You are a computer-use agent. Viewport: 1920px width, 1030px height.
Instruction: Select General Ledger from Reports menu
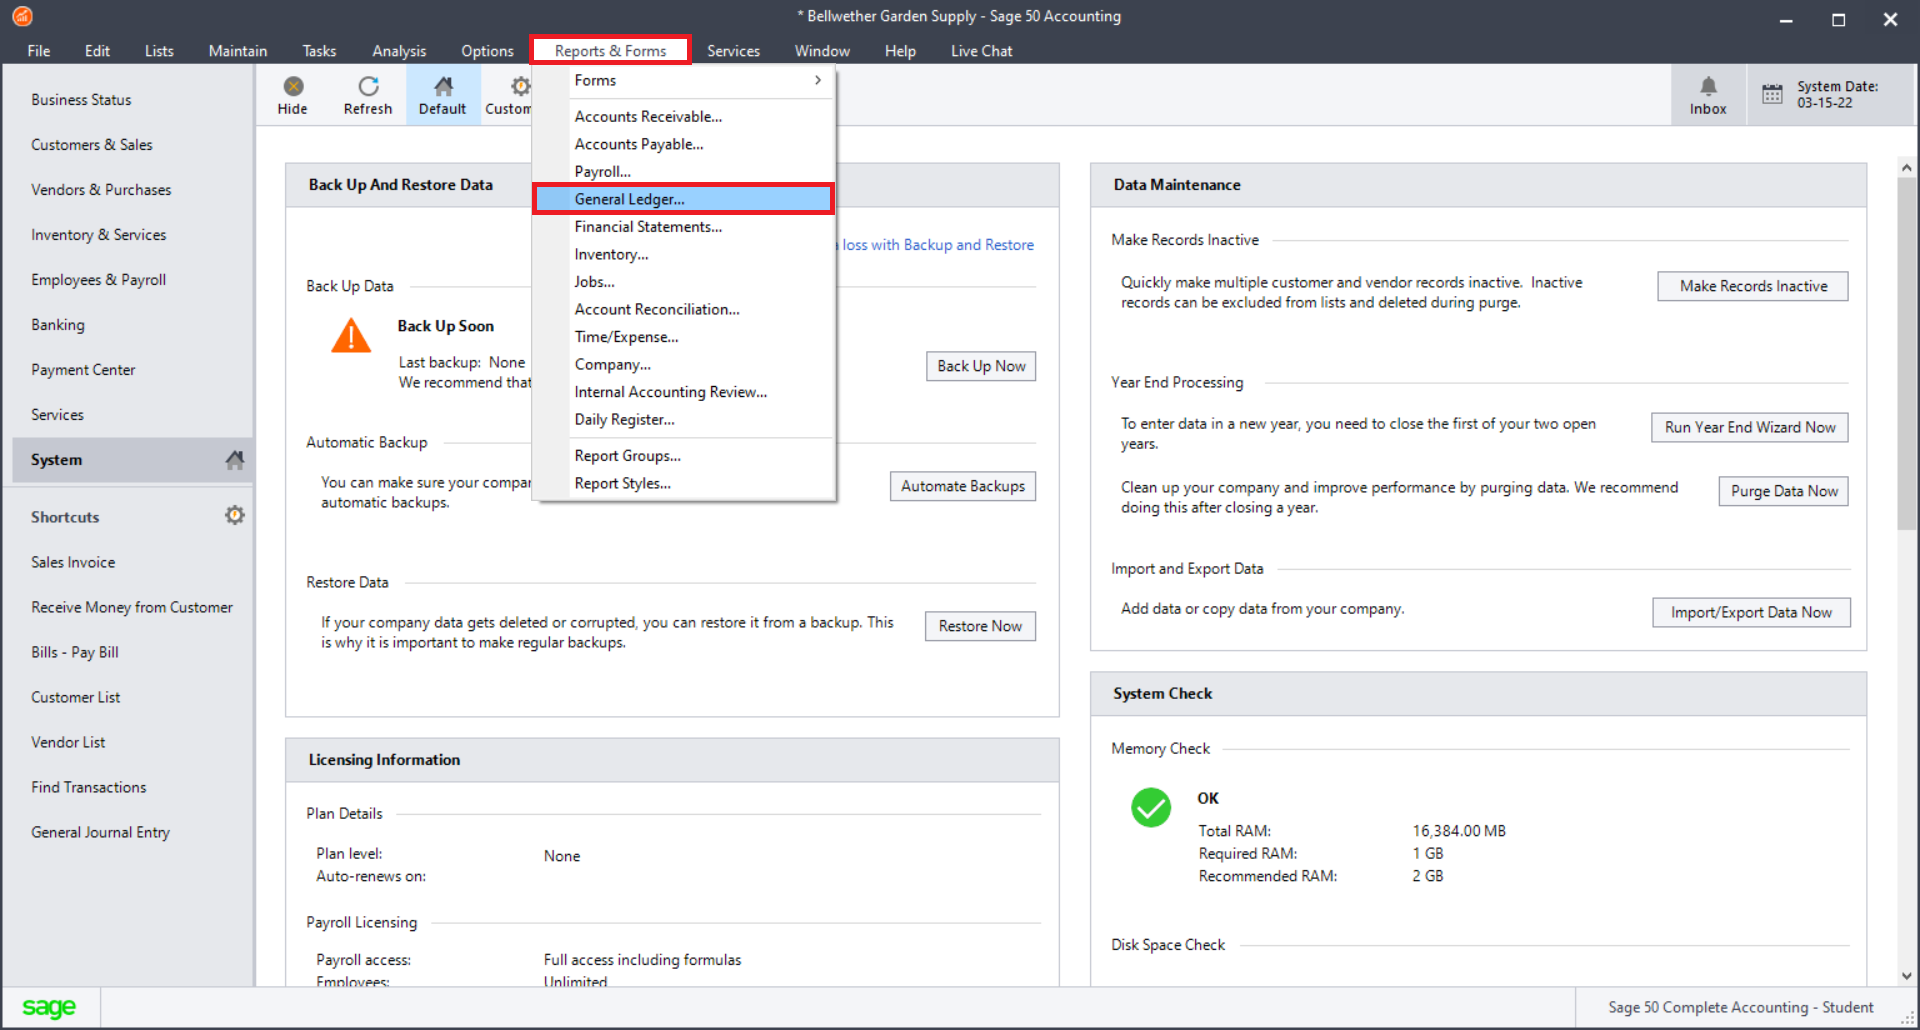point(629,198)
